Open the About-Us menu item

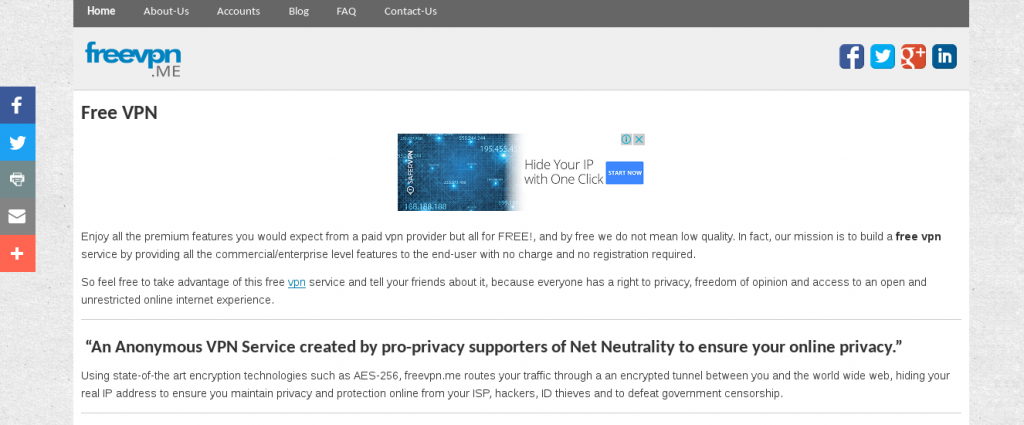(x=166, y=12)
